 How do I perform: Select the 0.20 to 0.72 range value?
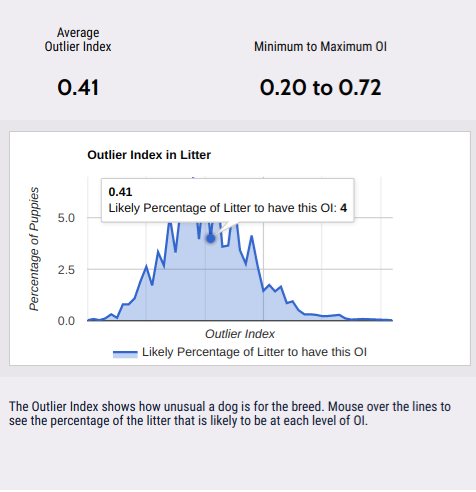point(320,88)
